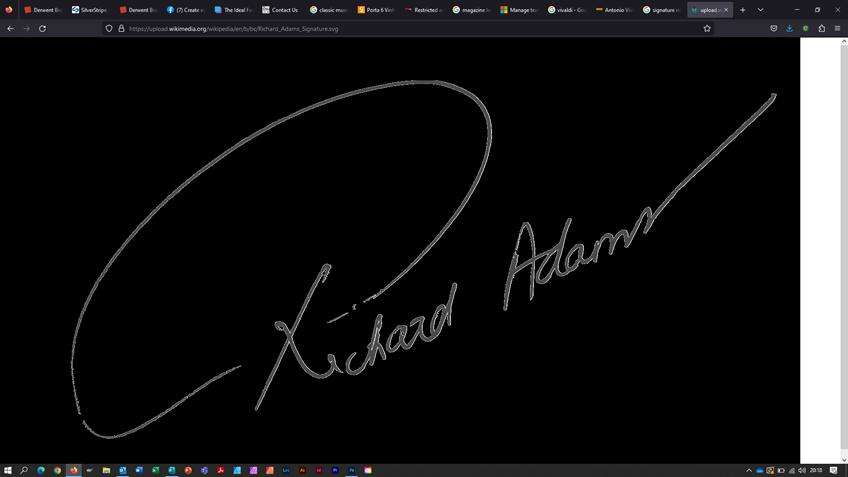Viewport: 848px width, 477px height.
Task: Open Lightroom Classic from taskbar
Action: (x=286, y=471)
